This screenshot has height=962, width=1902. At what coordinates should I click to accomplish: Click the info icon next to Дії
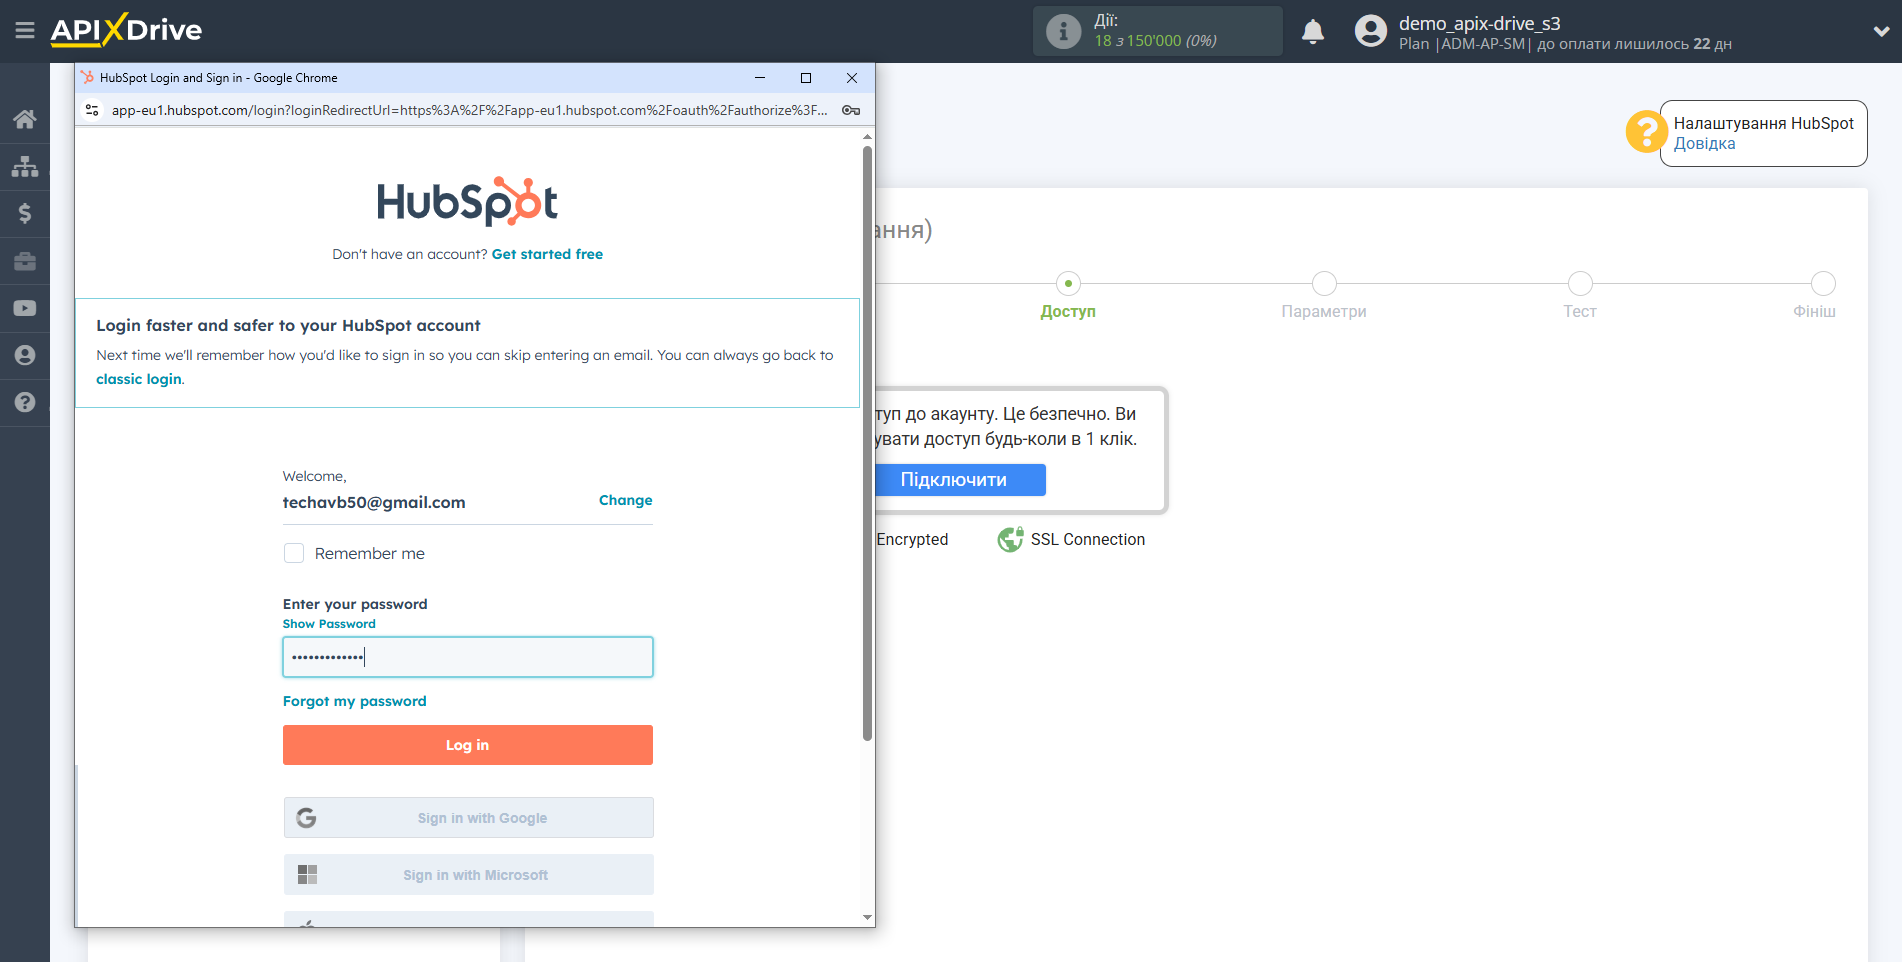pos(1063,31)
